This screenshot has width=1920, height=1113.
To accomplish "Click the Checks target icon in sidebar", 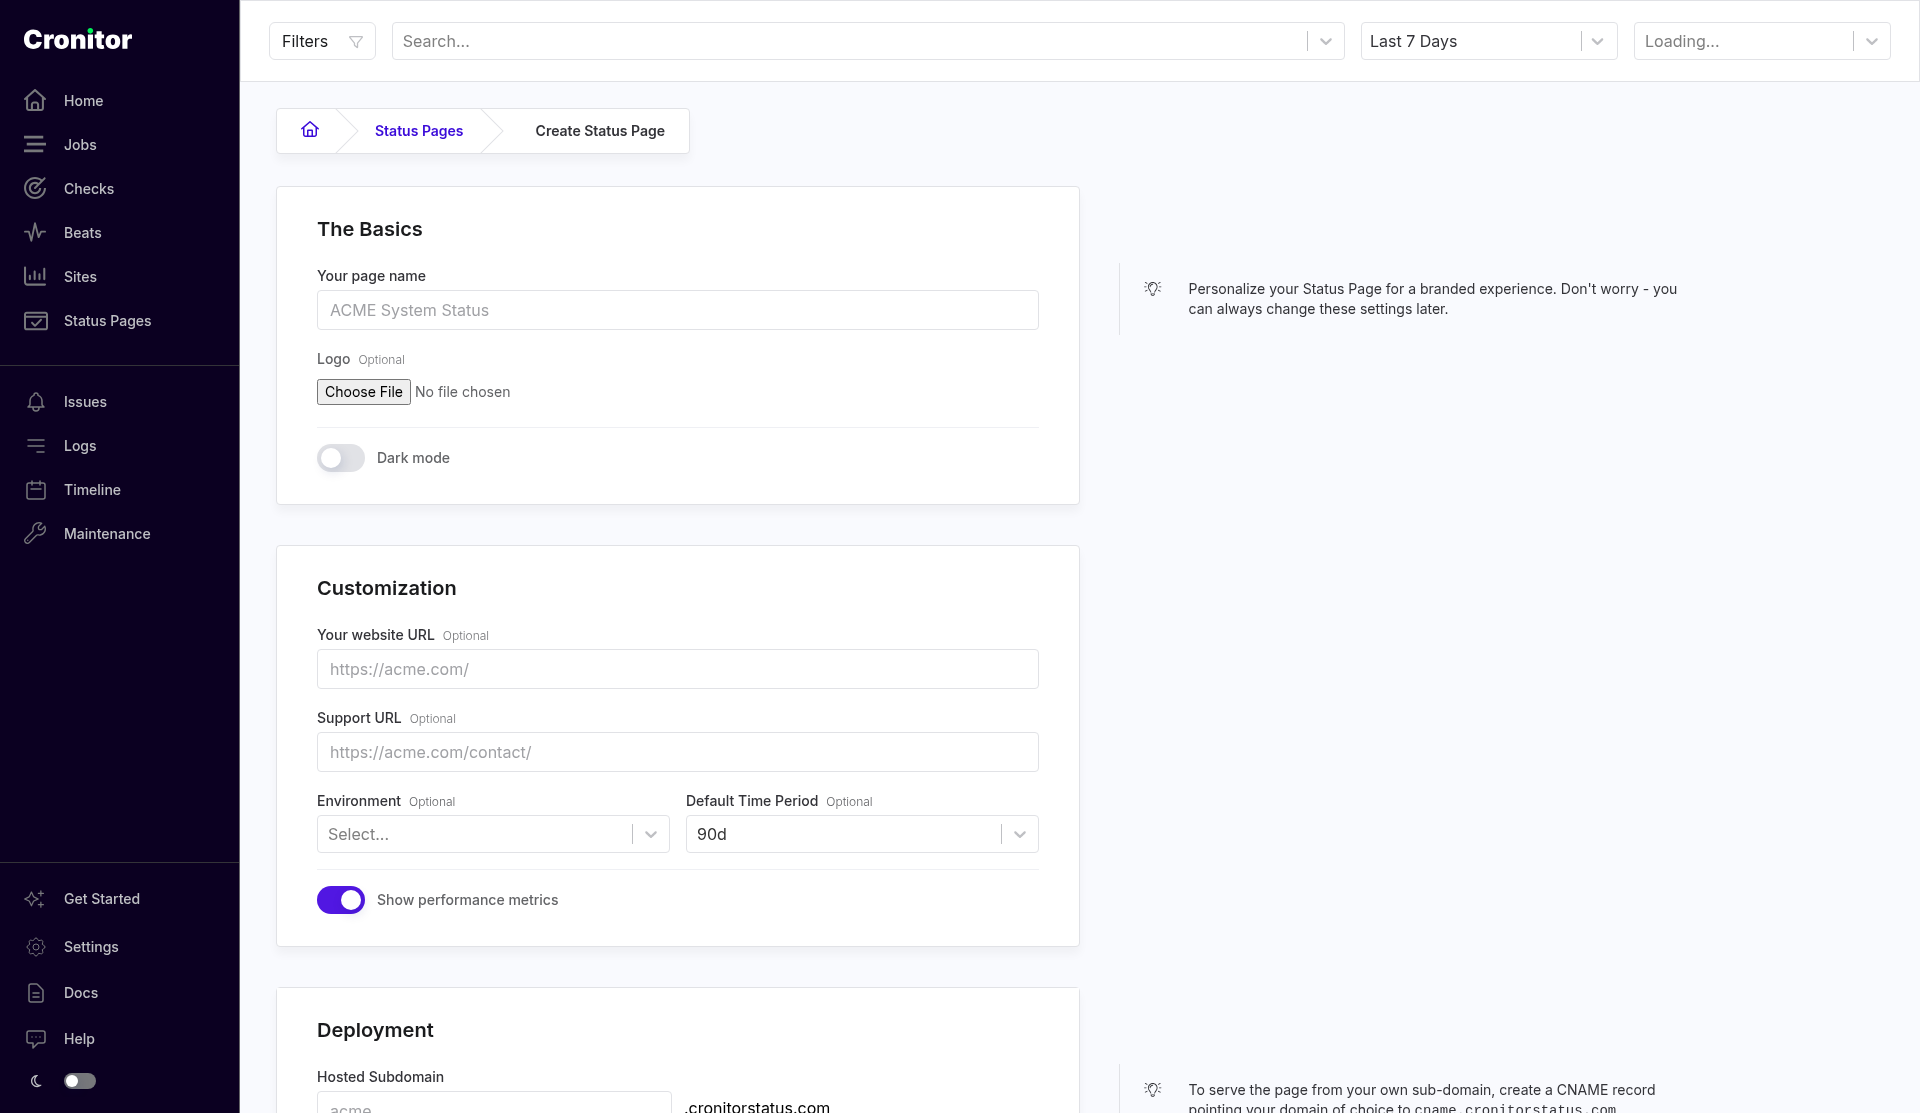I will (35, 189).
